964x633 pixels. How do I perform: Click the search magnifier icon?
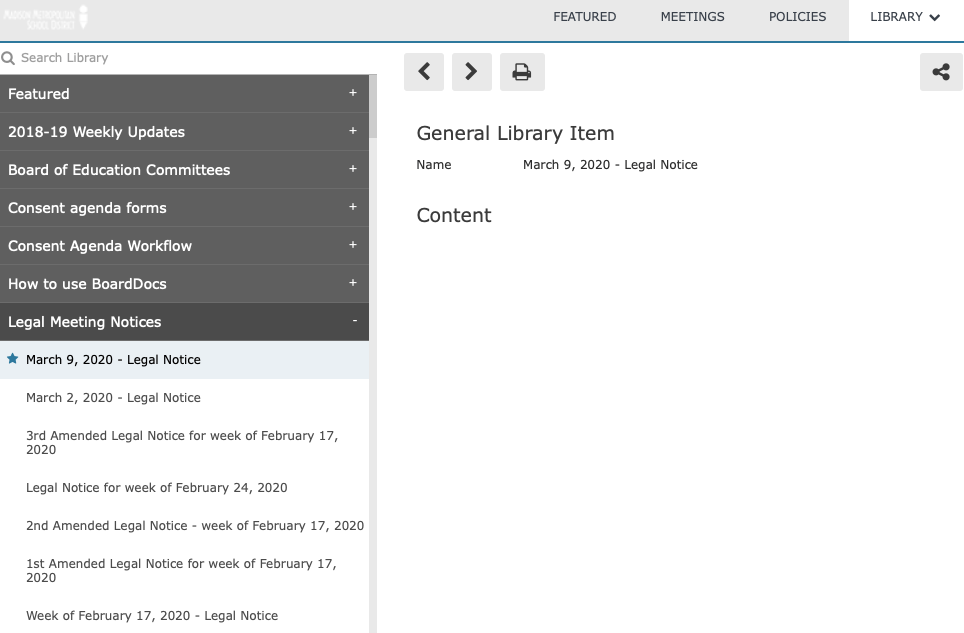tap(8, 58)
